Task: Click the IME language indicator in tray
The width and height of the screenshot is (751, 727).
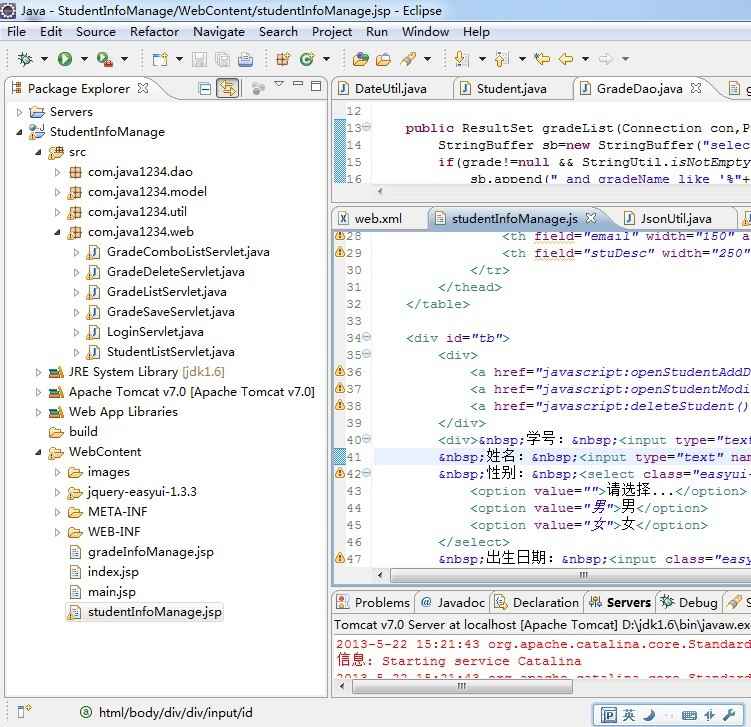Action: [629, 715]
